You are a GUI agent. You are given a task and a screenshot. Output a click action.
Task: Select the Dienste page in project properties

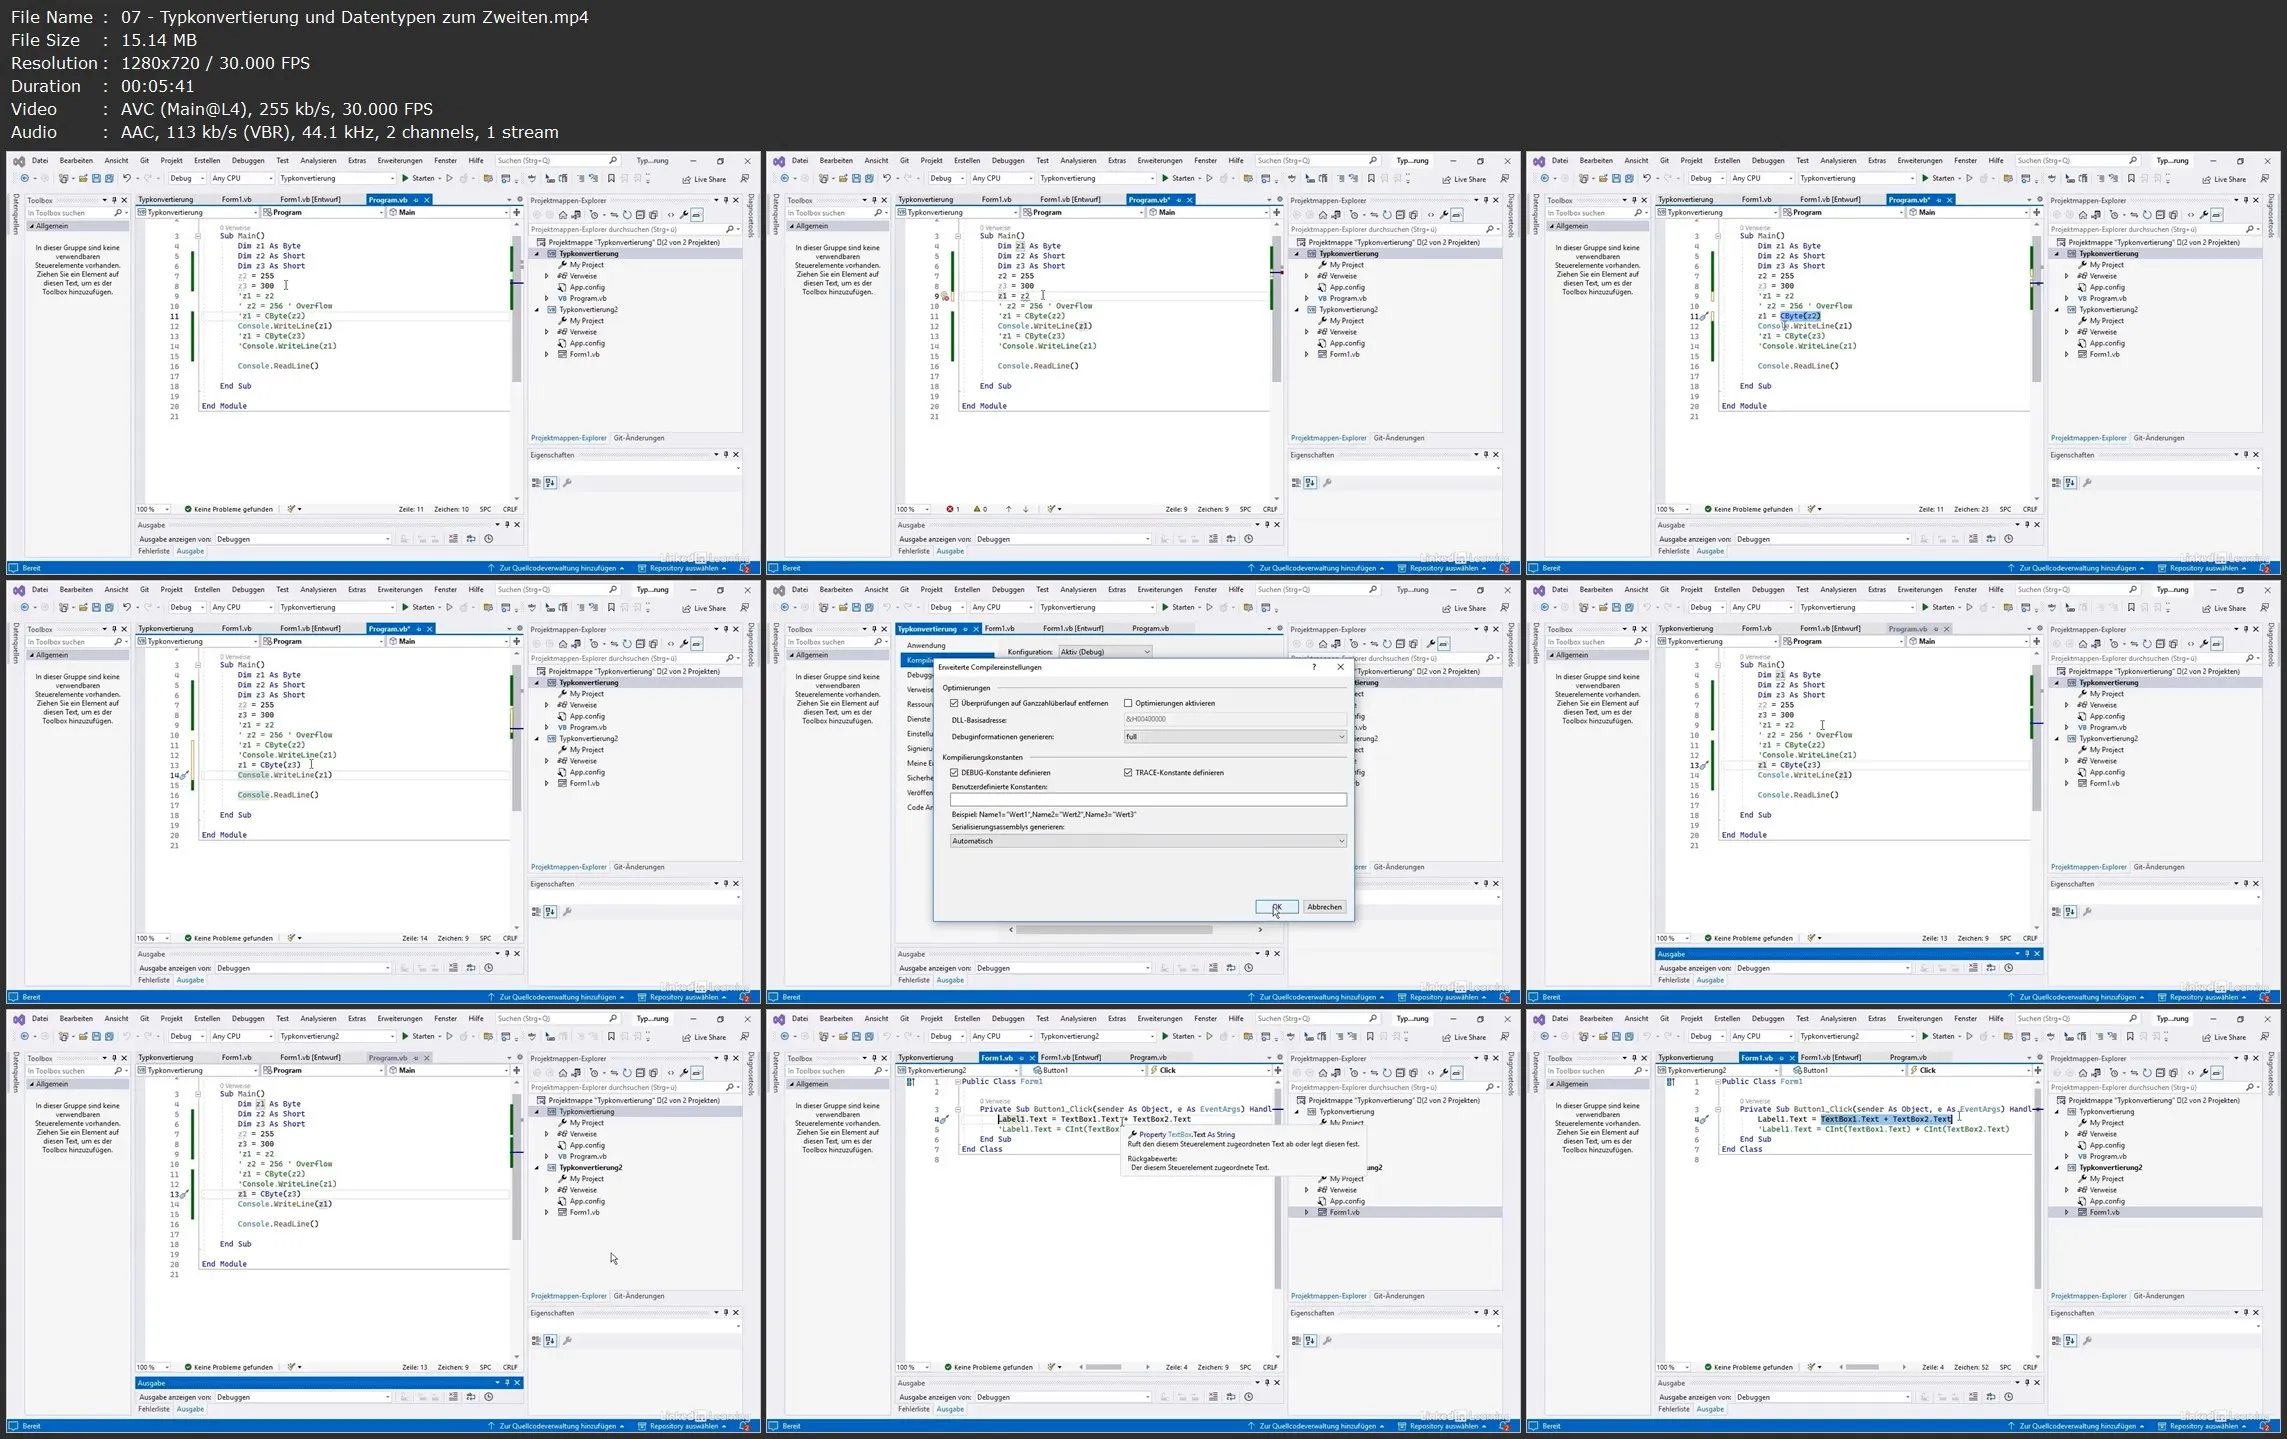tap(918, 719)
